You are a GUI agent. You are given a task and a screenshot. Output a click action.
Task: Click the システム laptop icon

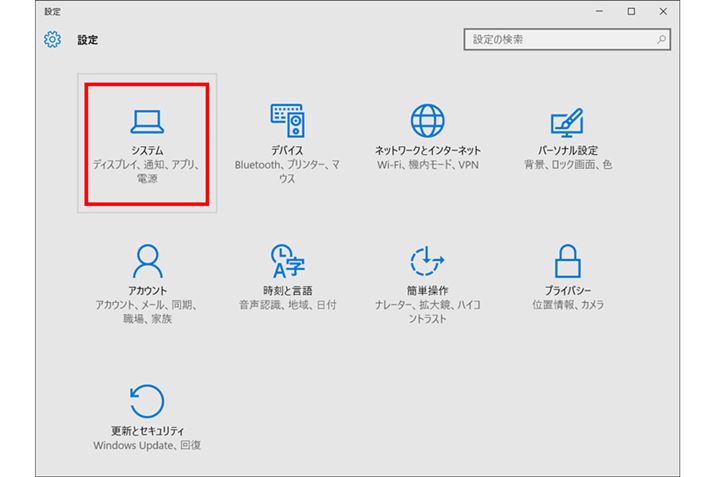(146, 121)
